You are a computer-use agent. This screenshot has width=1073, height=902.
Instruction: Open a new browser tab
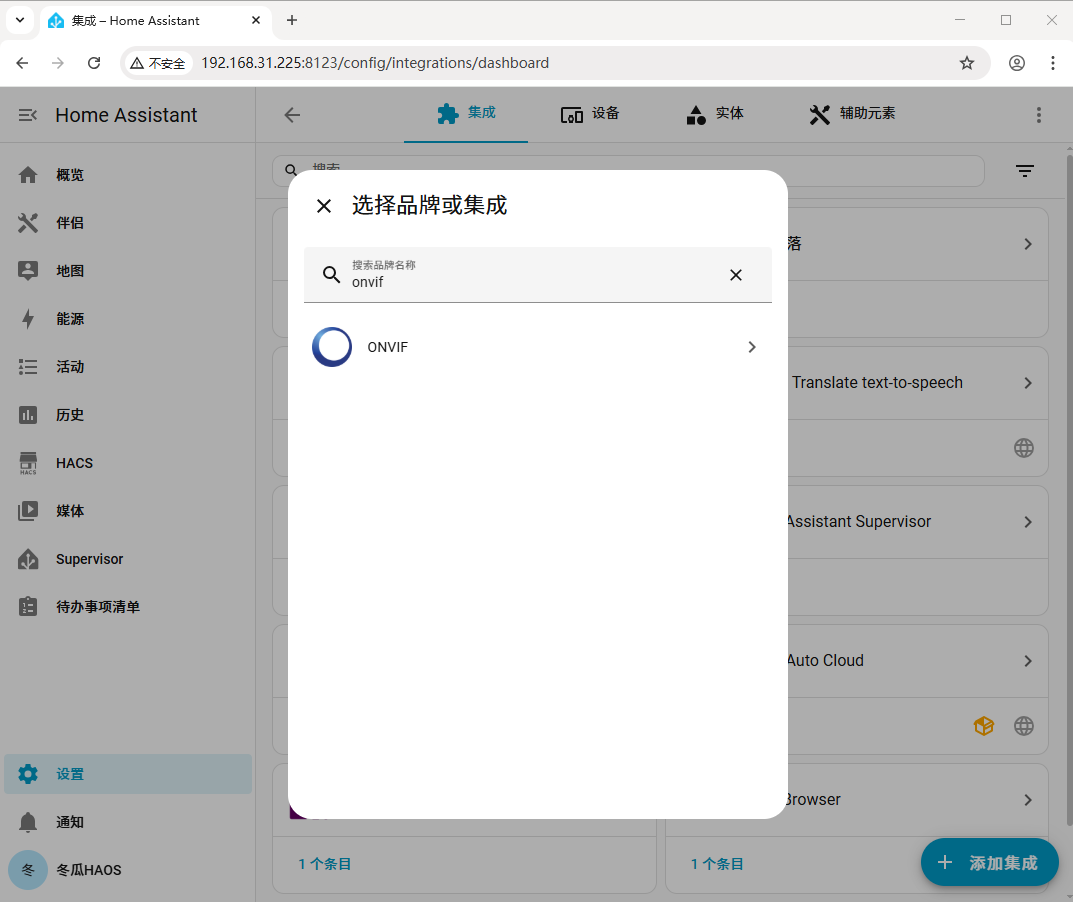point(292,21)
